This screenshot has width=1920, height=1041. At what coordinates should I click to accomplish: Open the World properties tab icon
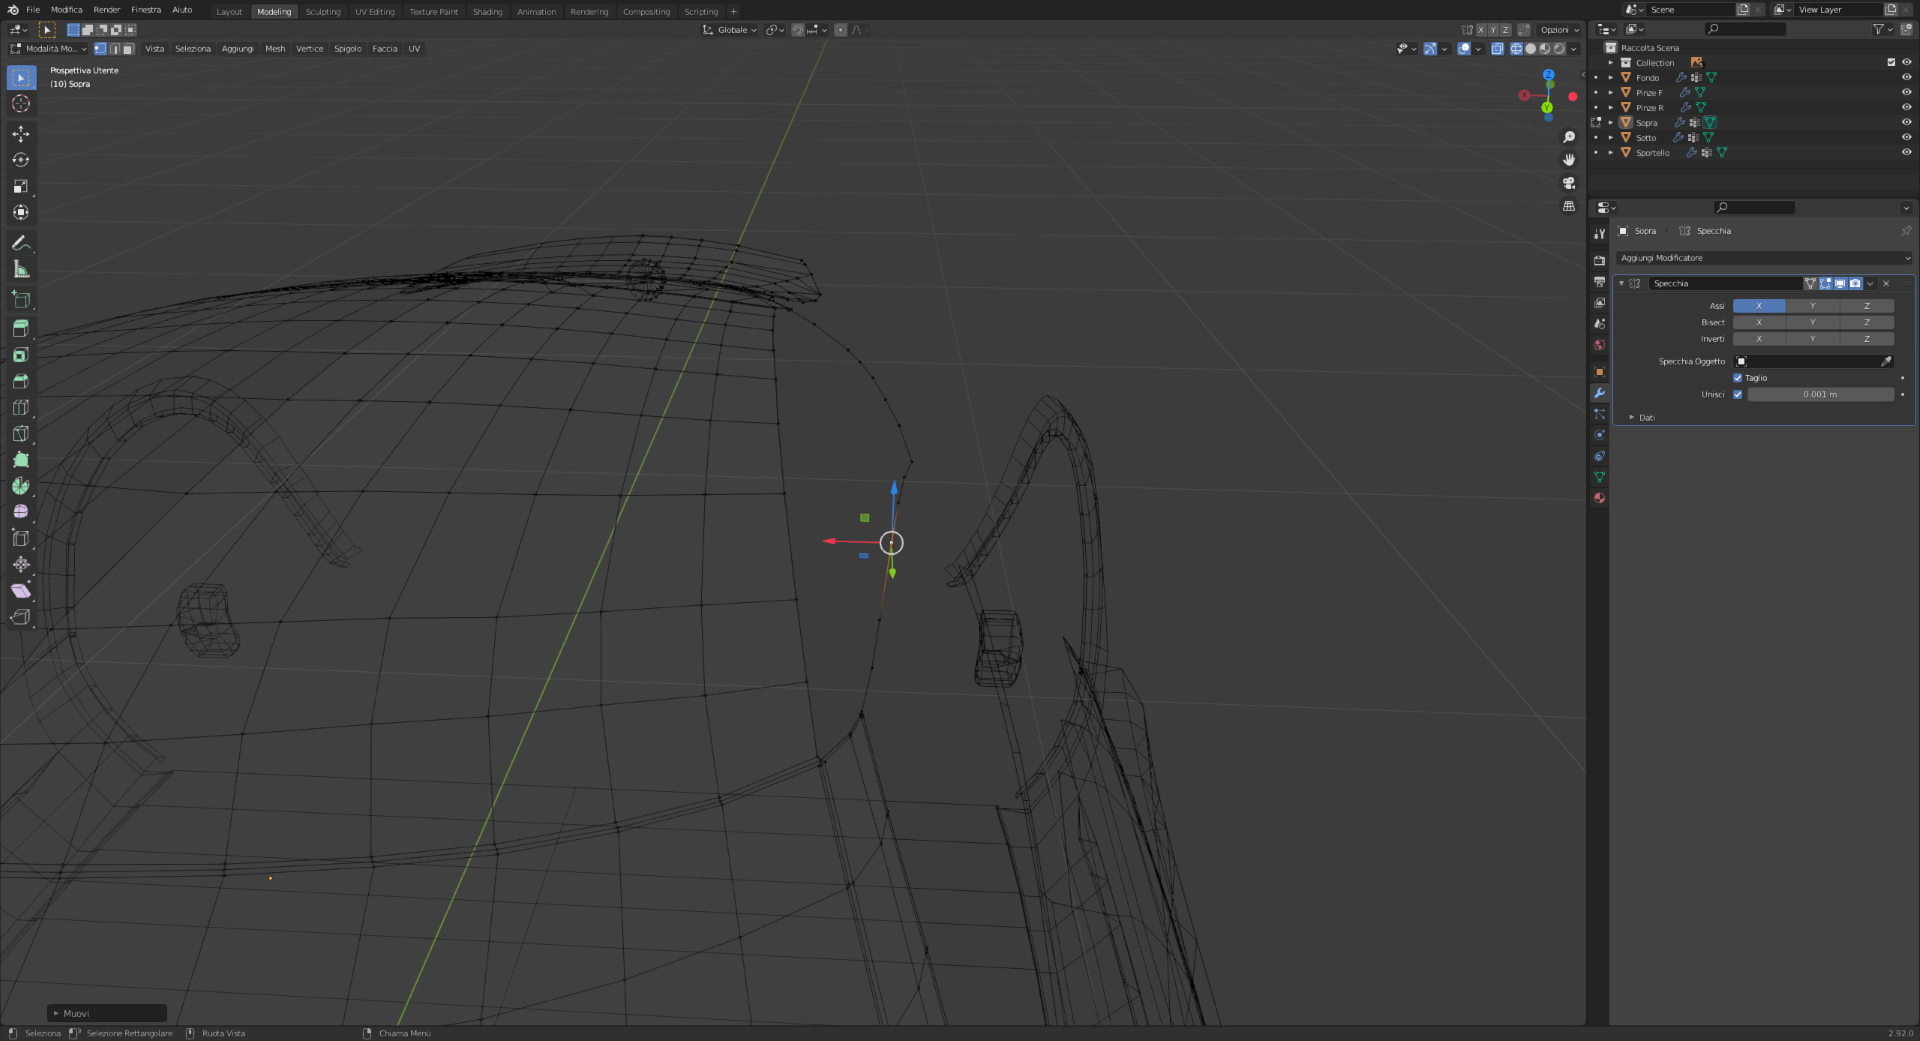(1600, 345)
